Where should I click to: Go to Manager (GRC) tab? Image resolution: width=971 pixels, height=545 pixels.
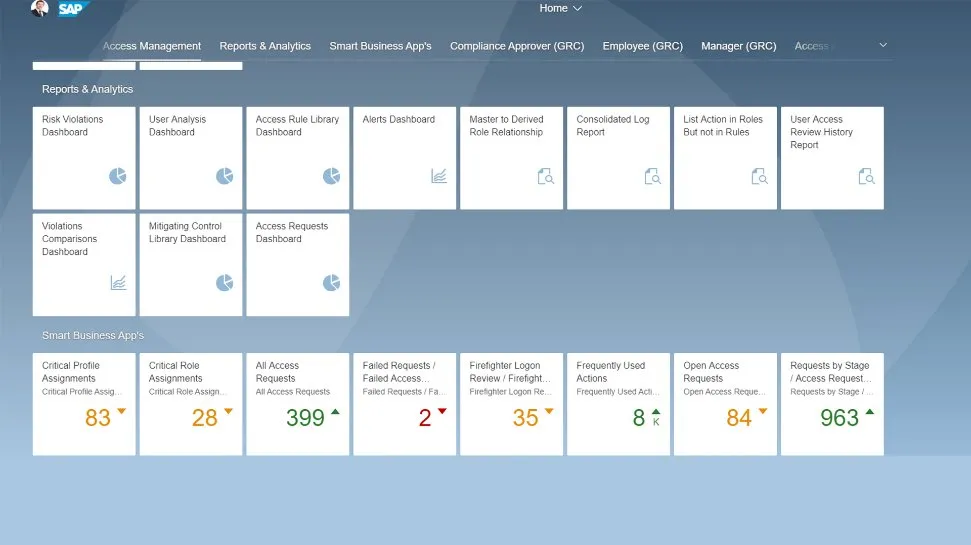[738, 46]
